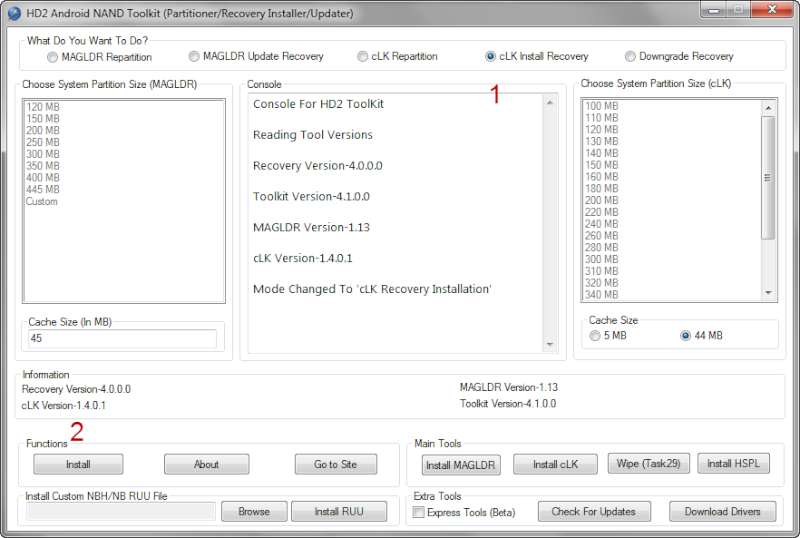Click Check For Updates button
Viewport: 800px width, 538px height.
[594, 511]
